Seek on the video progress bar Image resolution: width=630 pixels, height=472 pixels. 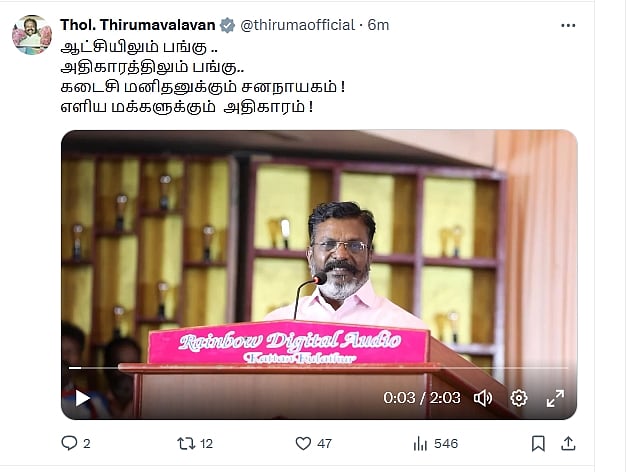coord(318,368)
